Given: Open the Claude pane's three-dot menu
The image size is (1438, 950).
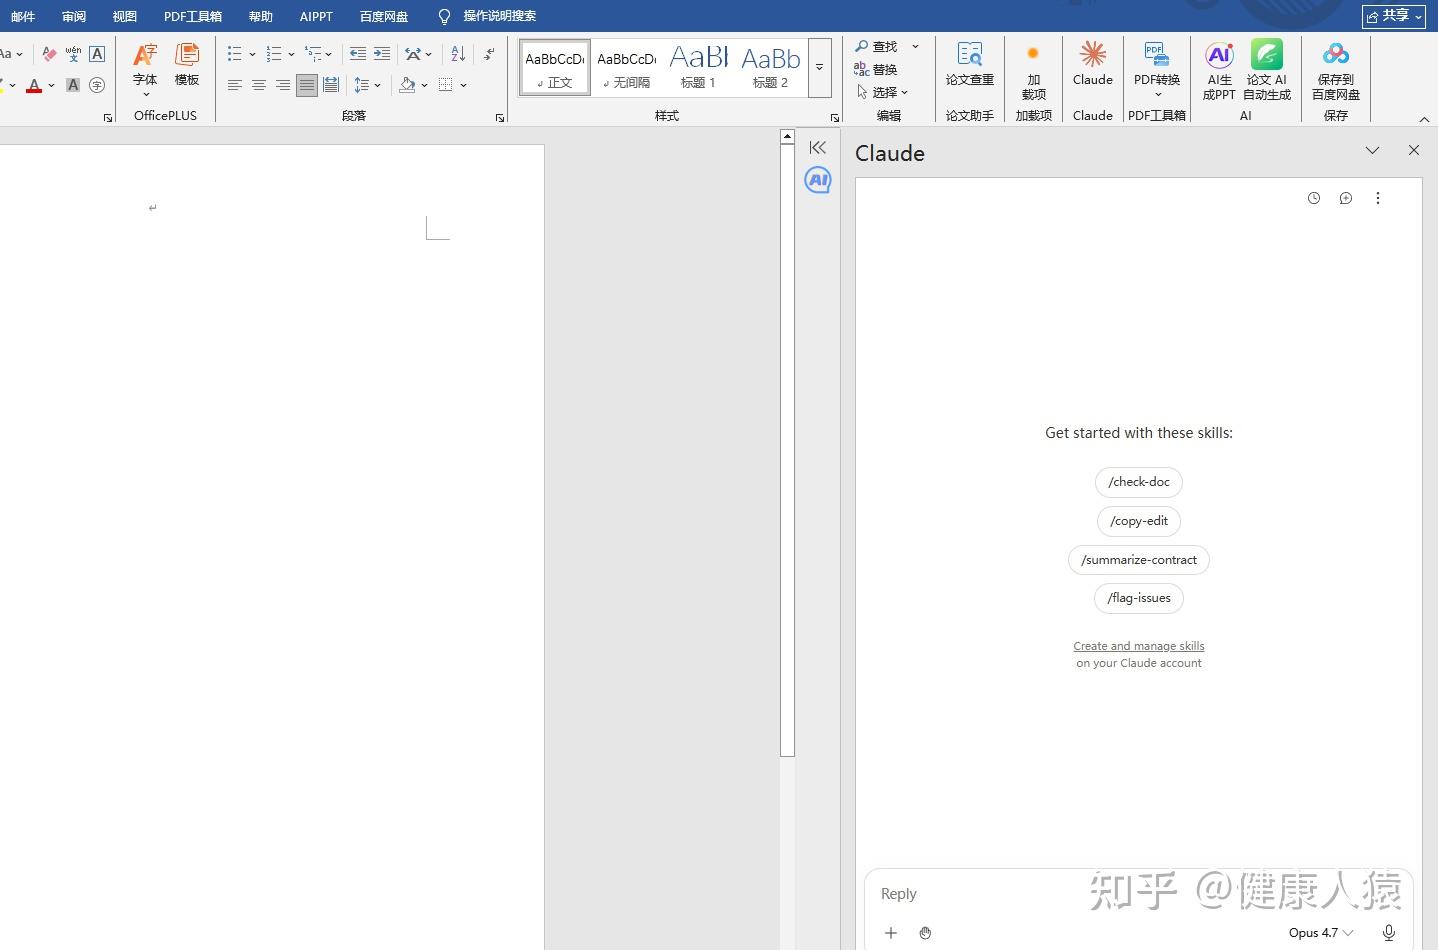Looking at the screenshot, I should (1378, 198).
